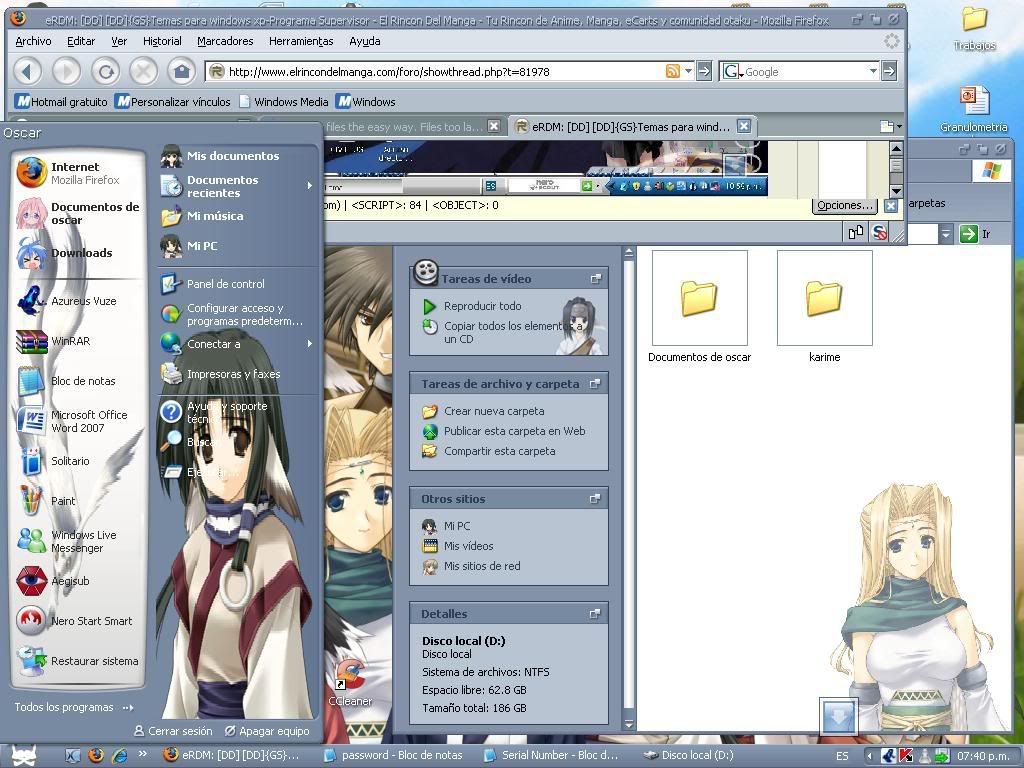1024x768 pixels.
Task: Open Documentos de oscar folder in Explorer
Action: [699, 307]
